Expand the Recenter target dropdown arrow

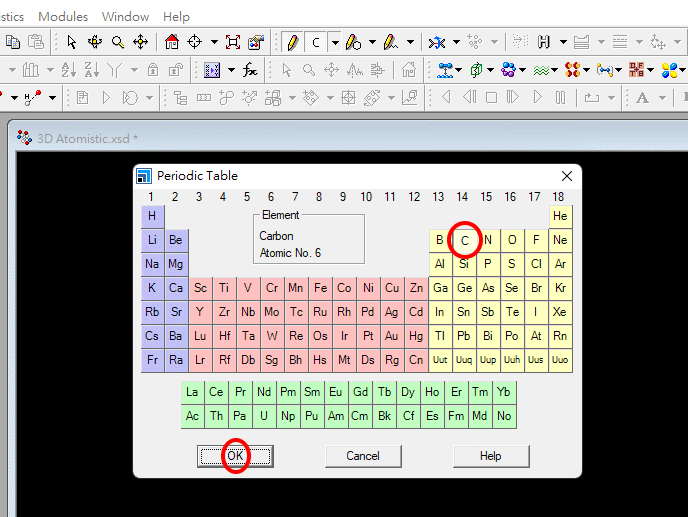click(213, 42)
